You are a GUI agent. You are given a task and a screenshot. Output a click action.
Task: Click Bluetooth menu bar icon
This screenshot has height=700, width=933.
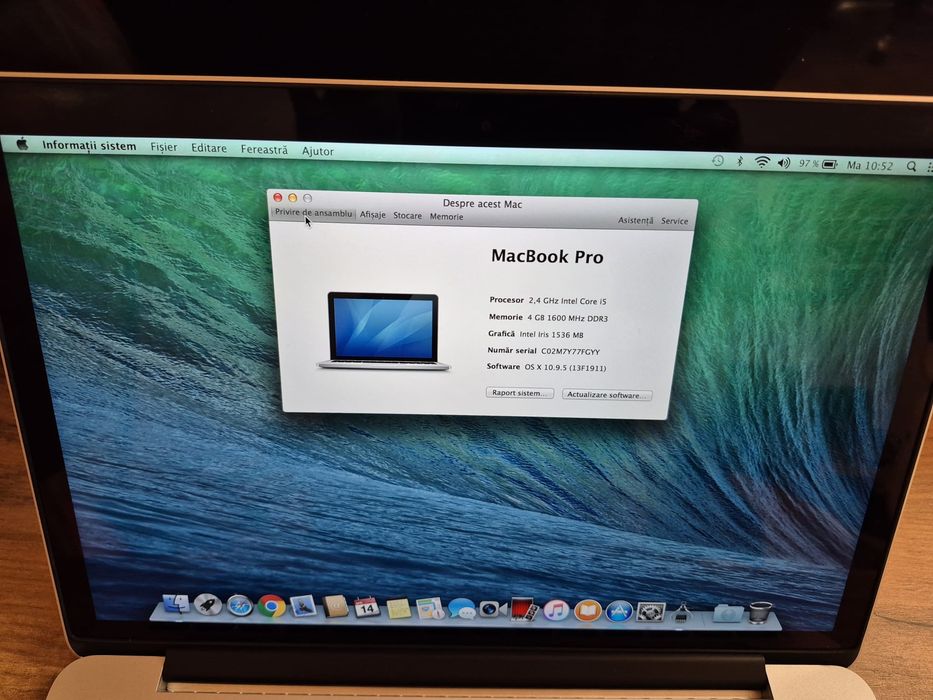point(740,161)
